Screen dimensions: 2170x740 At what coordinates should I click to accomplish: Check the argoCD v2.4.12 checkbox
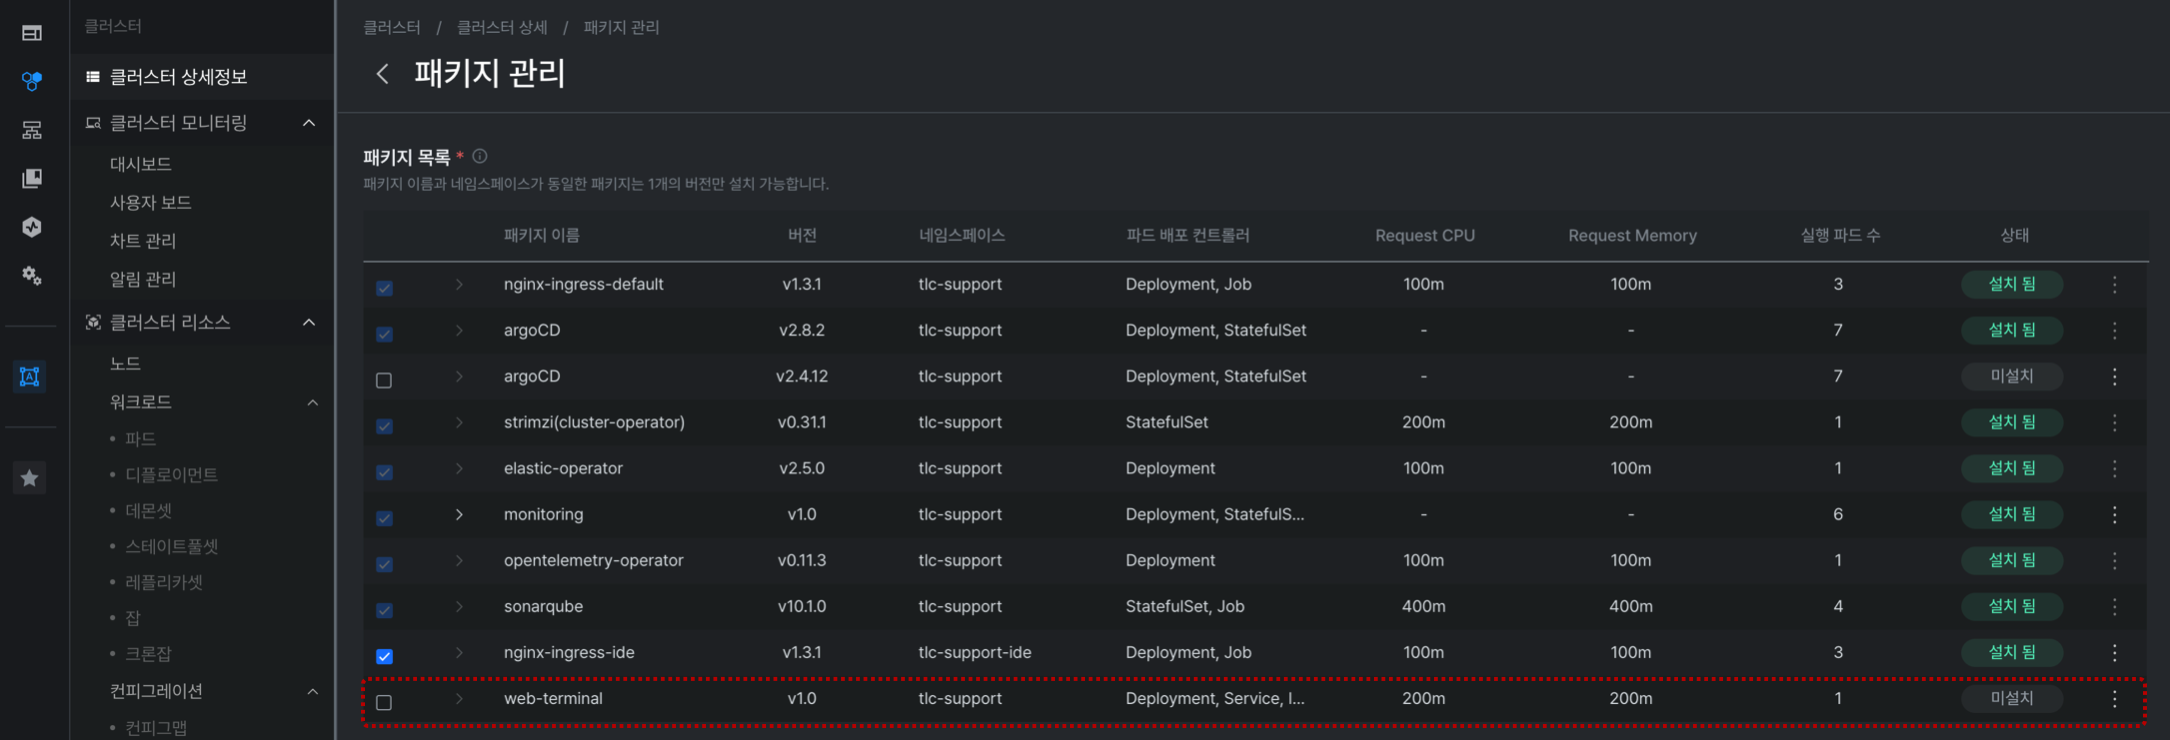click(x=384, y=380)
